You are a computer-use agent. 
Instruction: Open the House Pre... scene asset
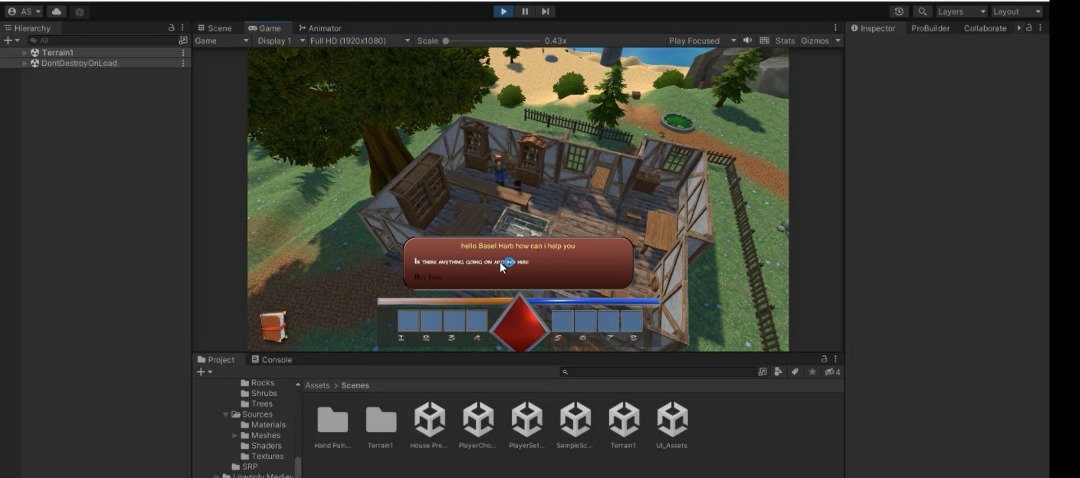tap(429, 426)
